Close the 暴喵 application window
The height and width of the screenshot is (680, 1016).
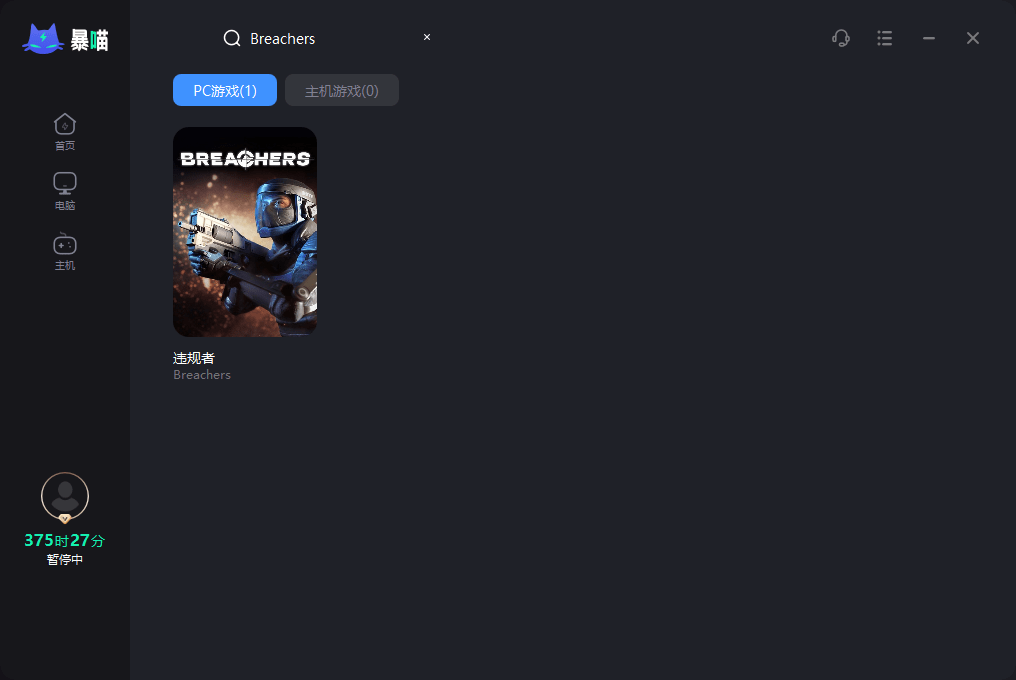coord(973,38)
